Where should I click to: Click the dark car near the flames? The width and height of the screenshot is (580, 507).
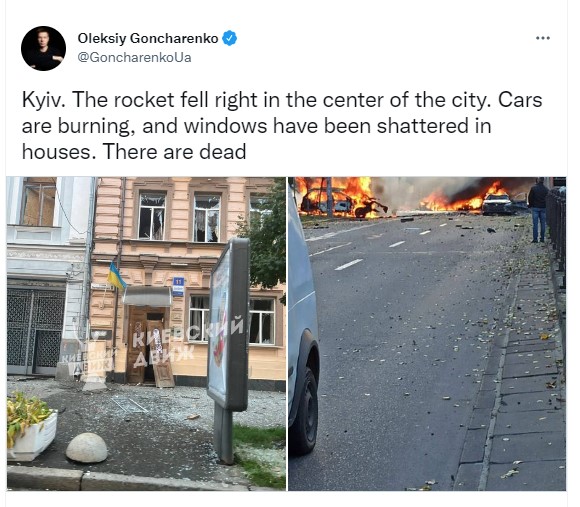coord(498,204)
